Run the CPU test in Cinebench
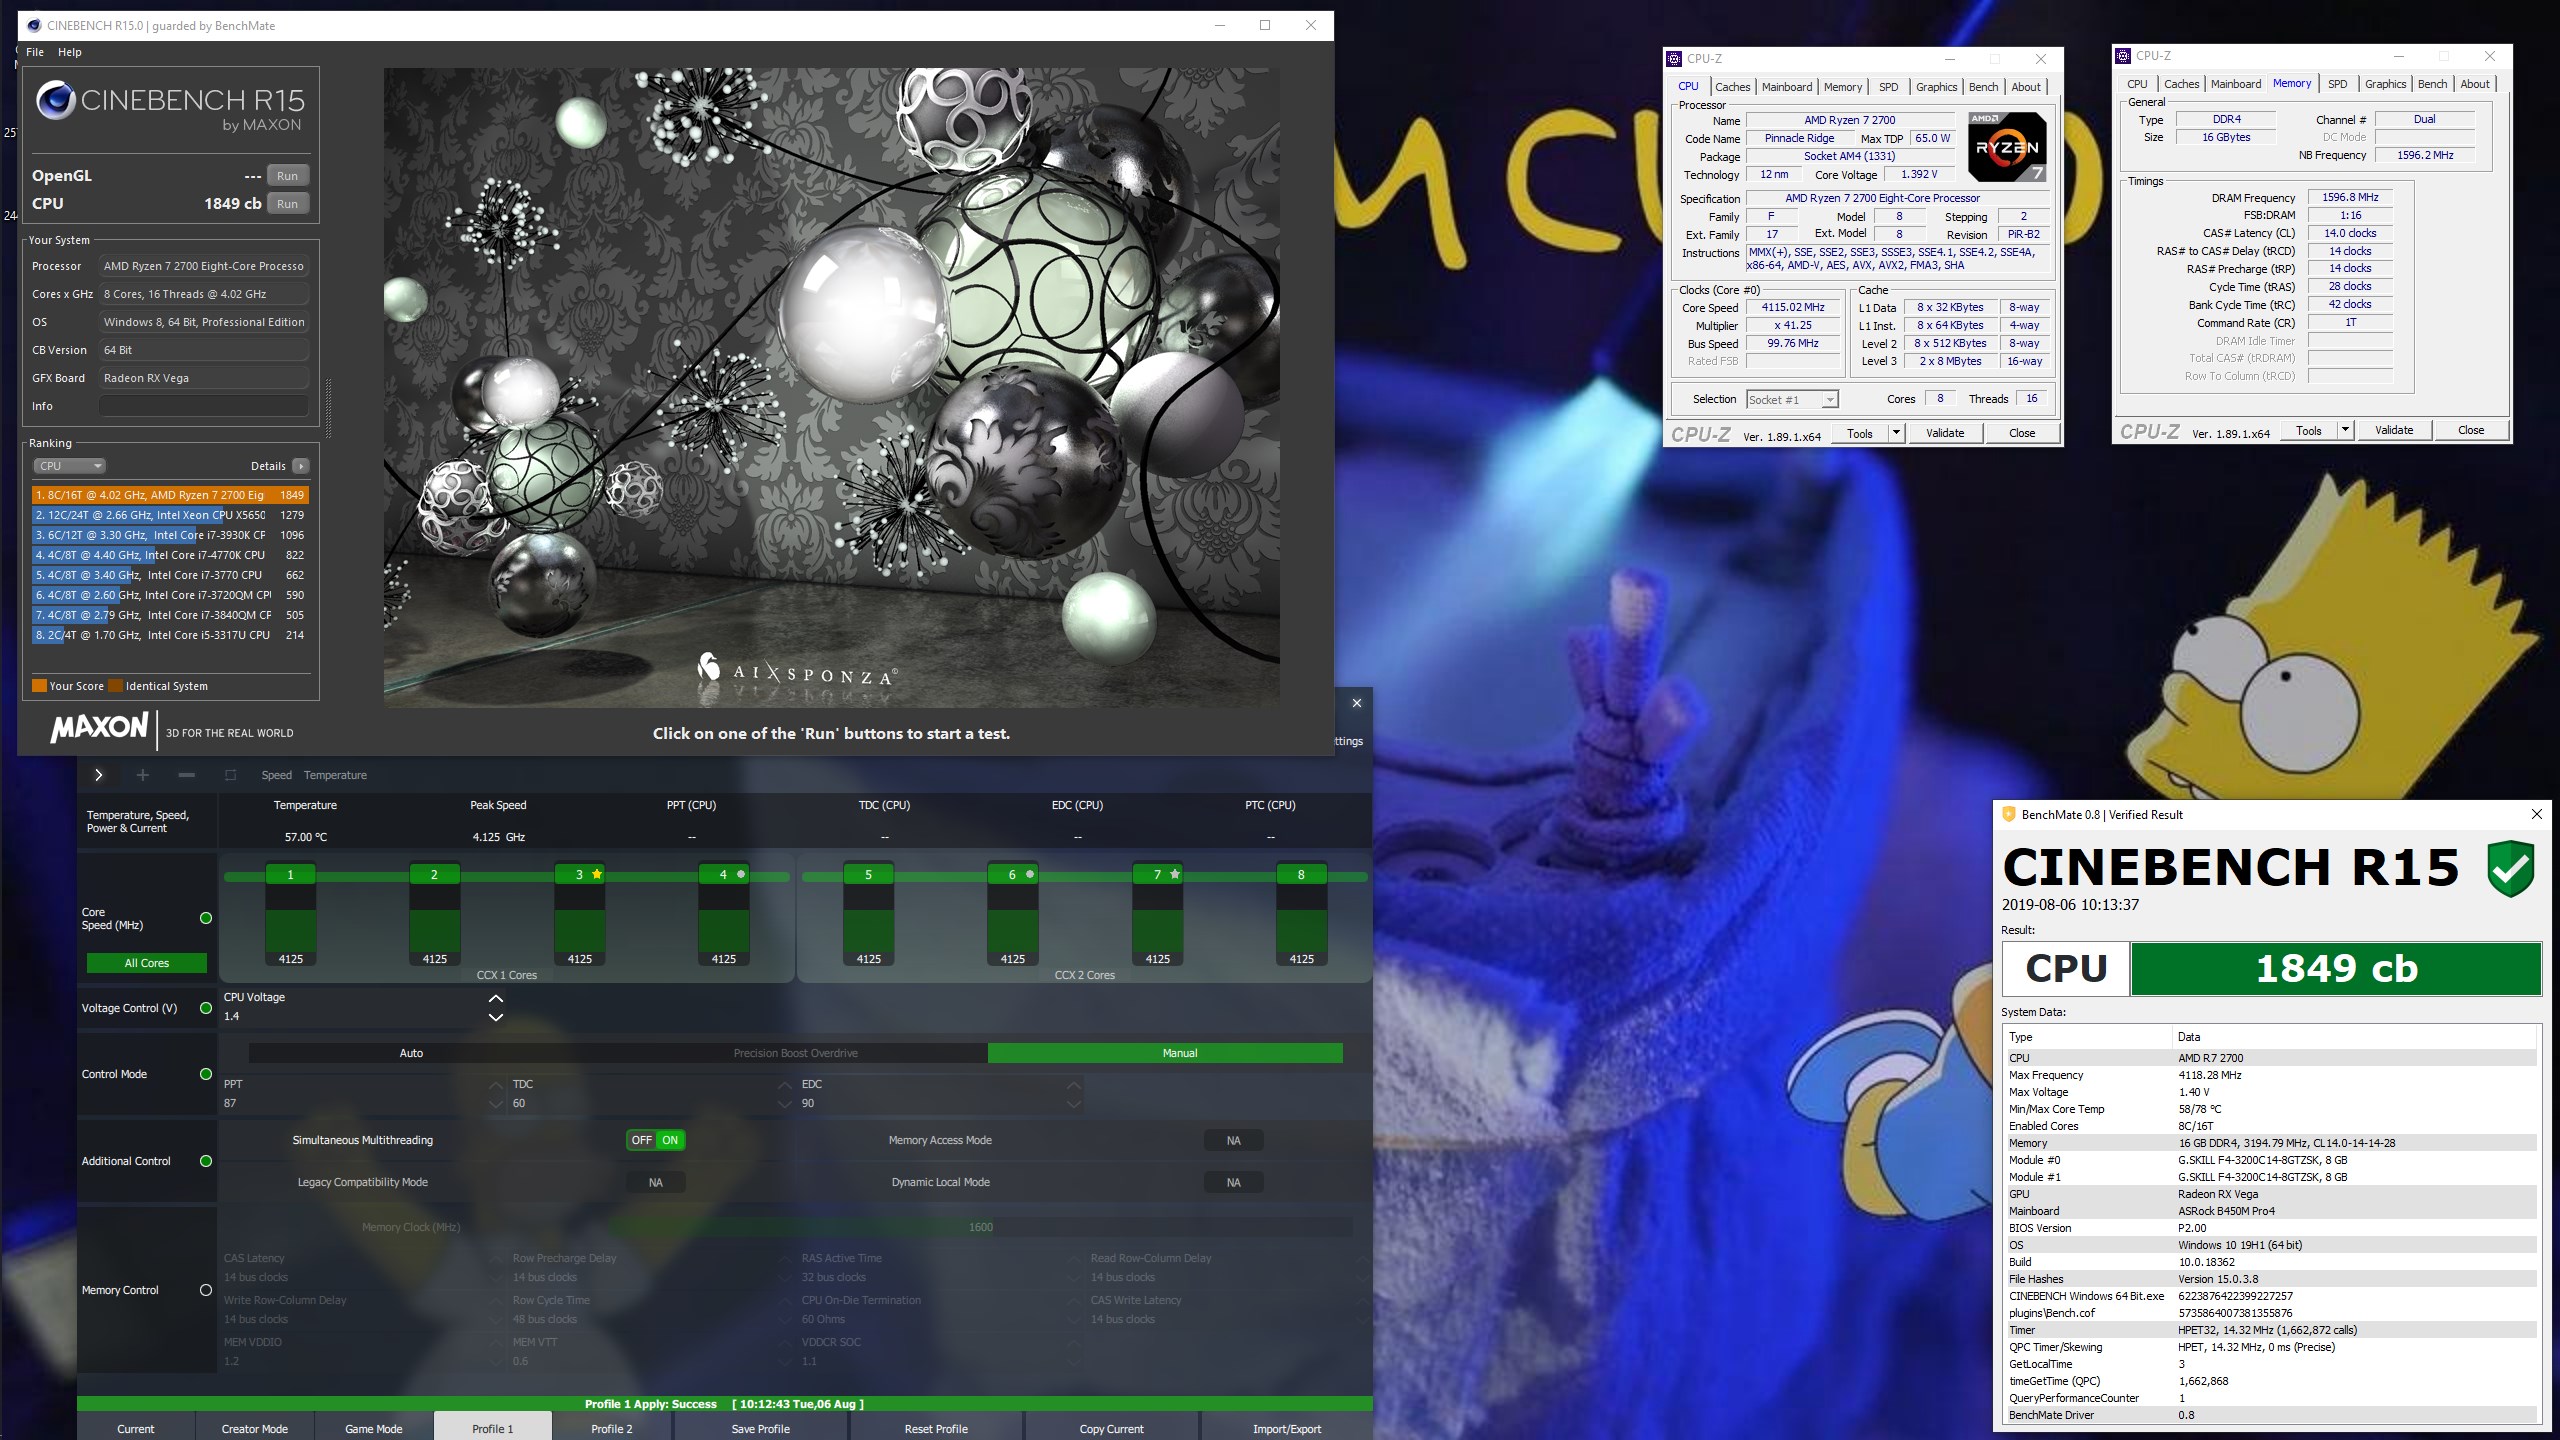Image resolution: width=2560 pixels, height=1440 pixels. click(287, 204)
